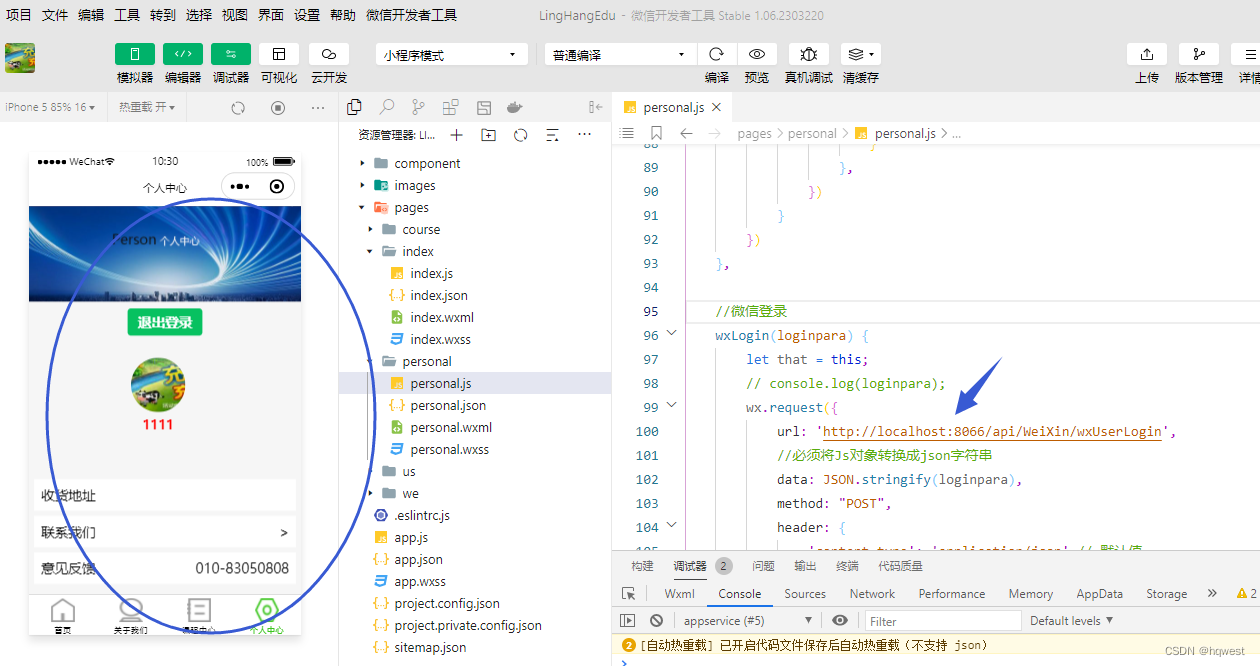Open the Visualization (可视化) tool
This screenshot has height=666, width=1260.
[x=279, y=54]
